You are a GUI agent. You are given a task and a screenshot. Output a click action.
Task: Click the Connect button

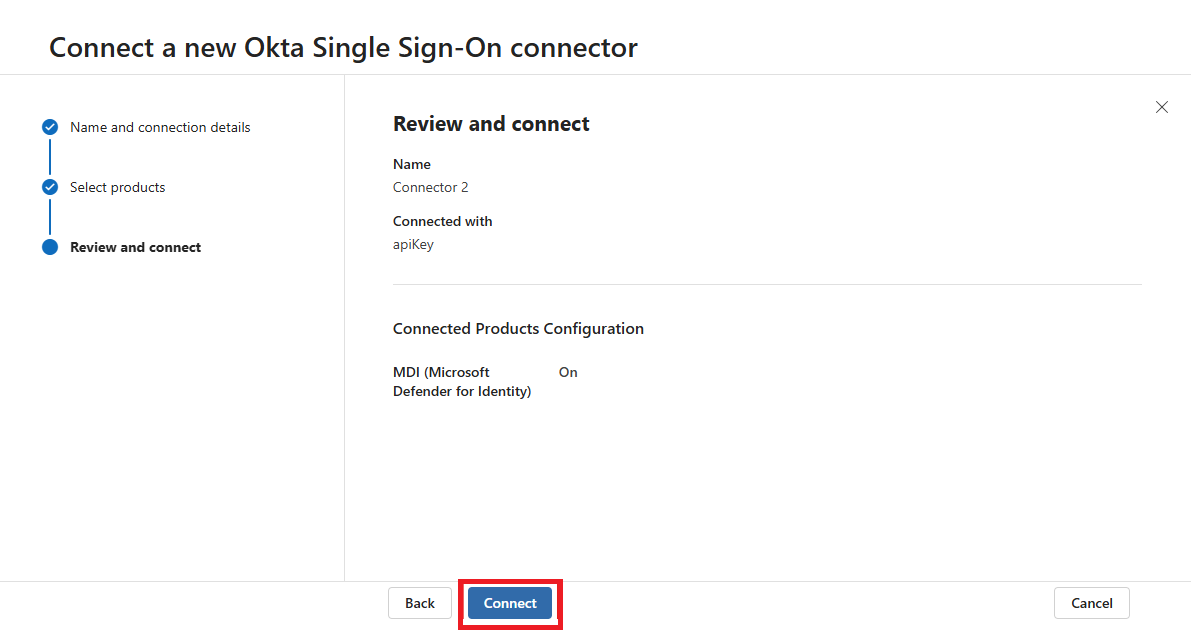click(x=510, y=603)
